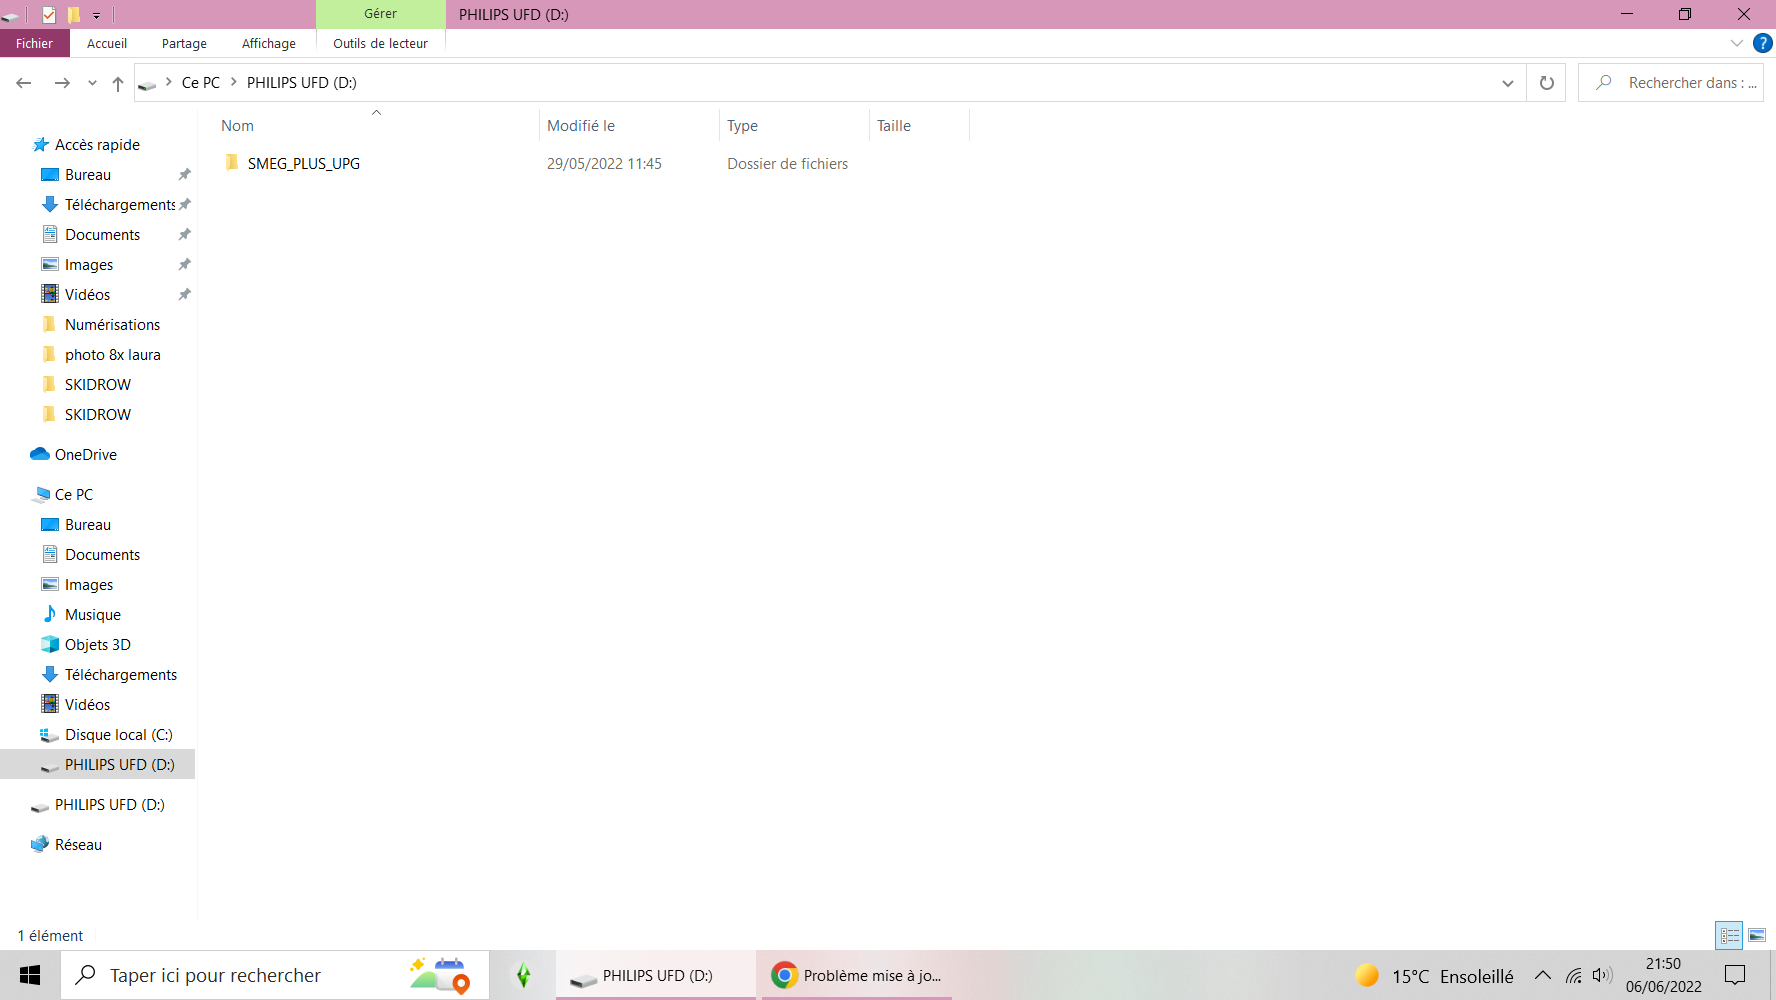The image size is (1776, 1000).
Task: Expand the address bar history dropdown
Action: 1507,83
